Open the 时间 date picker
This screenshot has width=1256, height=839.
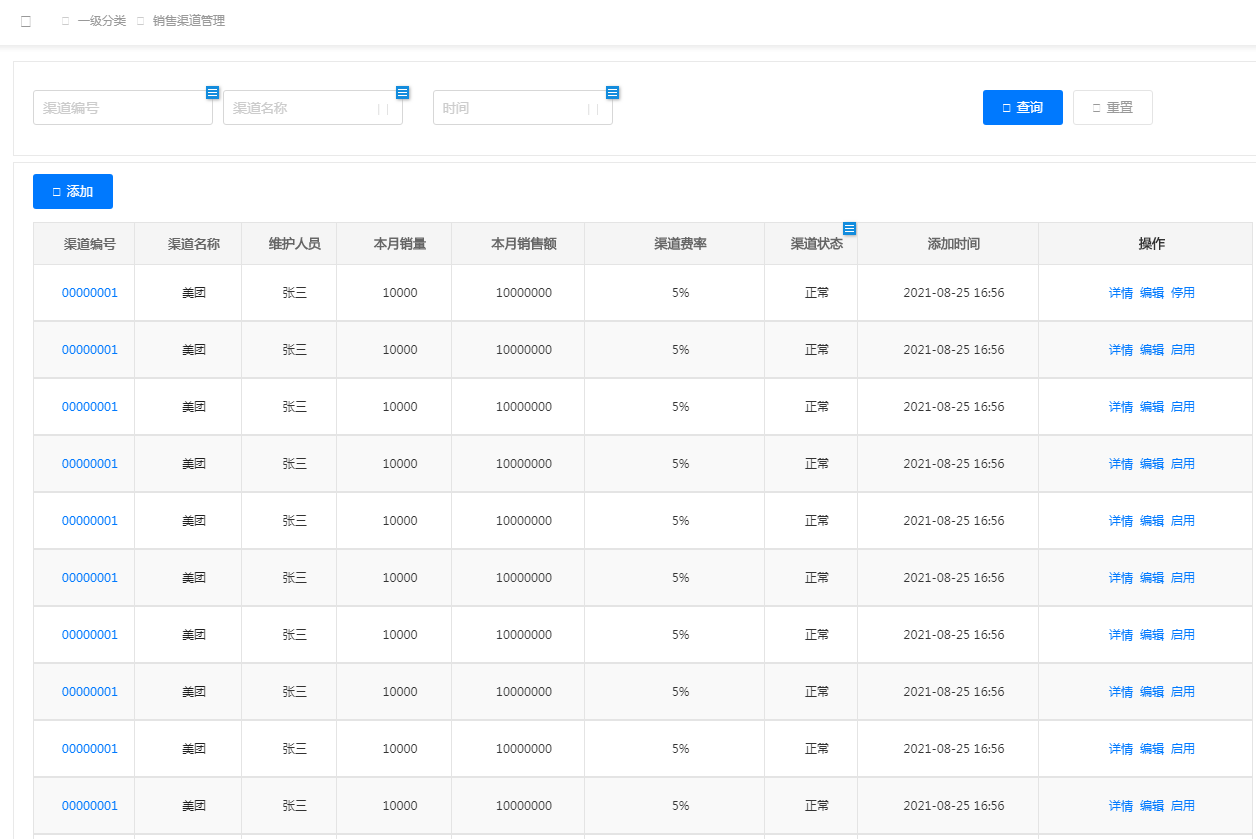point(523,108)
